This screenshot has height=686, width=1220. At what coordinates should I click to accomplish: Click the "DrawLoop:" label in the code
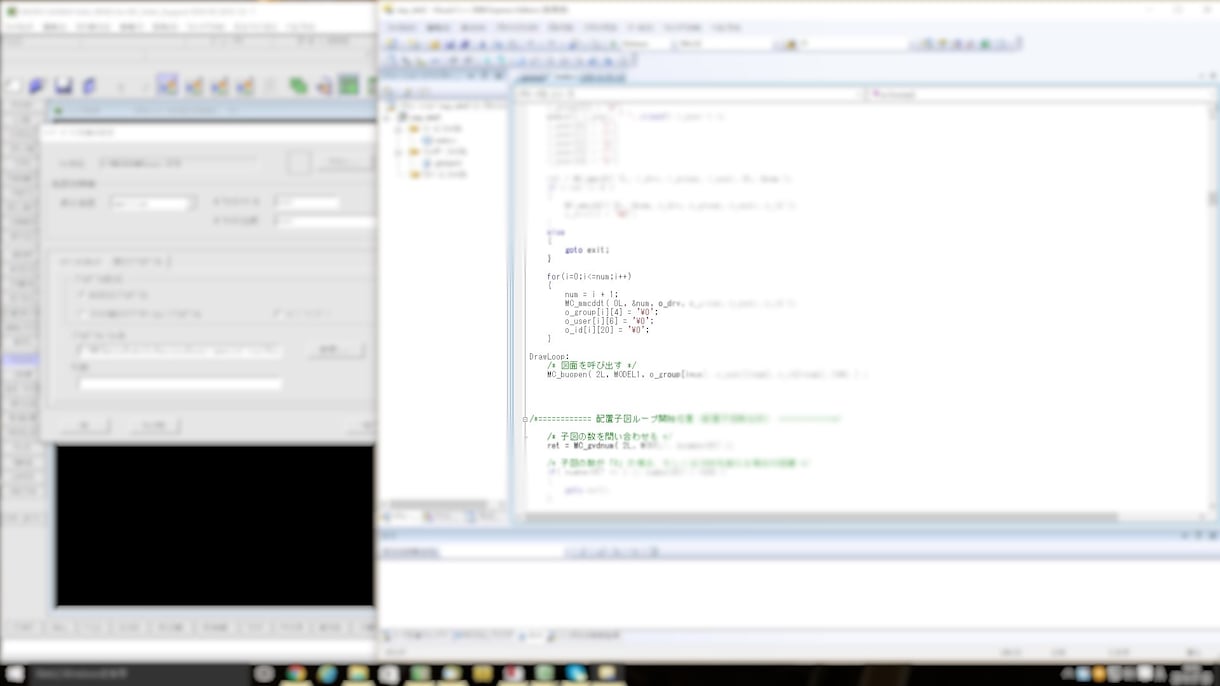(x=549, y=356)
